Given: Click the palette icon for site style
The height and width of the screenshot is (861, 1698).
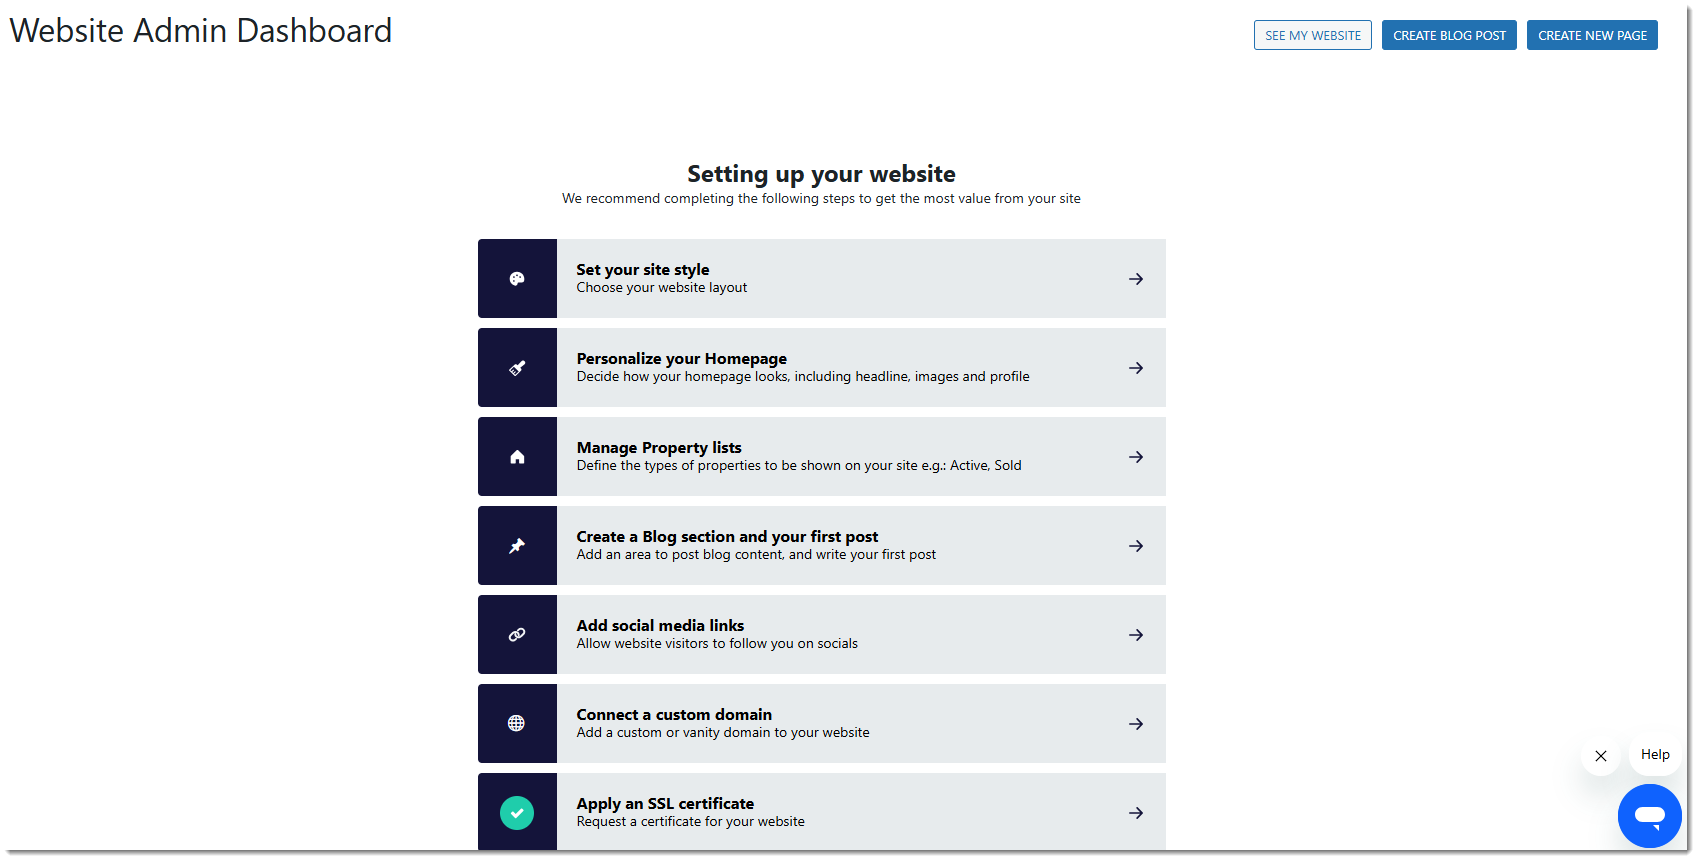Looking at the screenshot, I should 517,279.
